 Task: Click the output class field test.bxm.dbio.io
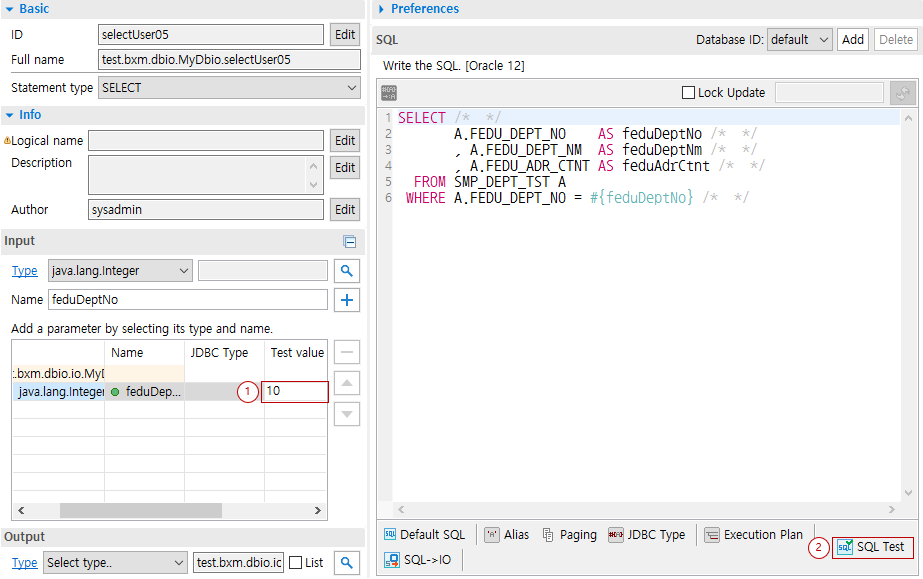[238, 563]
